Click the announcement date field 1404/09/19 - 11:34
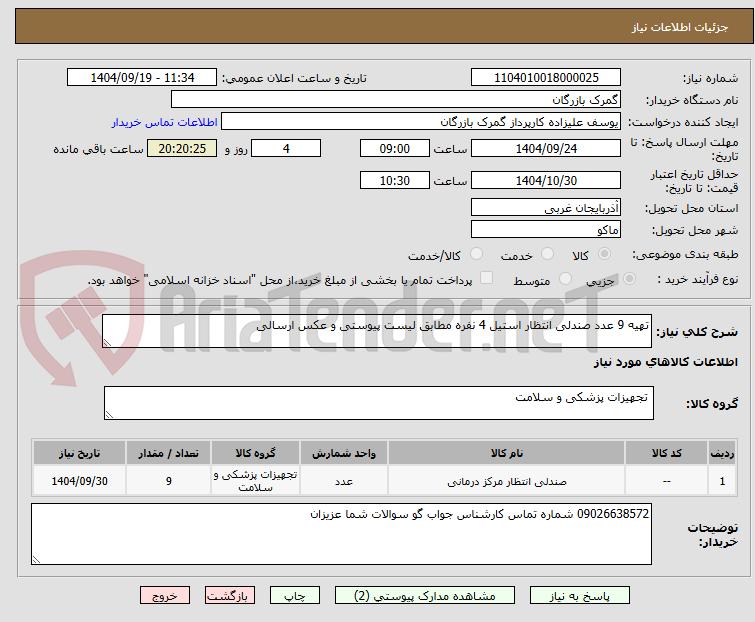This screenshot has width=755, height=622. click(x=142, y=78)
